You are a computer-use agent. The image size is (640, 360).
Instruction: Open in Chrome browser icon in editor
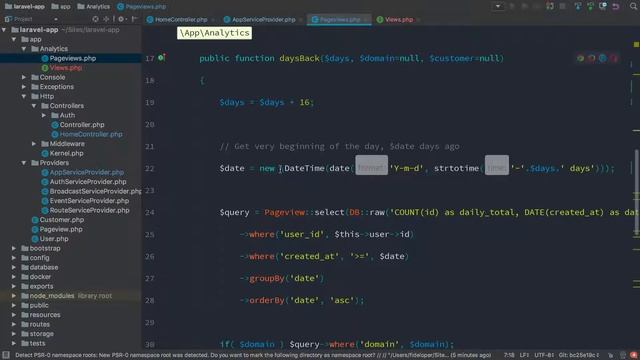[x=580, y=58]
